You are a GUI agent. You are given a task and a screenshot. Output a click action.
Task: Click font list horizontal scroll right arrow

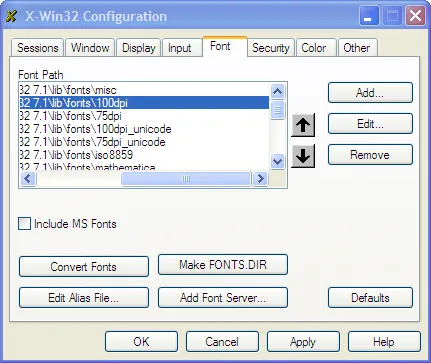260,179
